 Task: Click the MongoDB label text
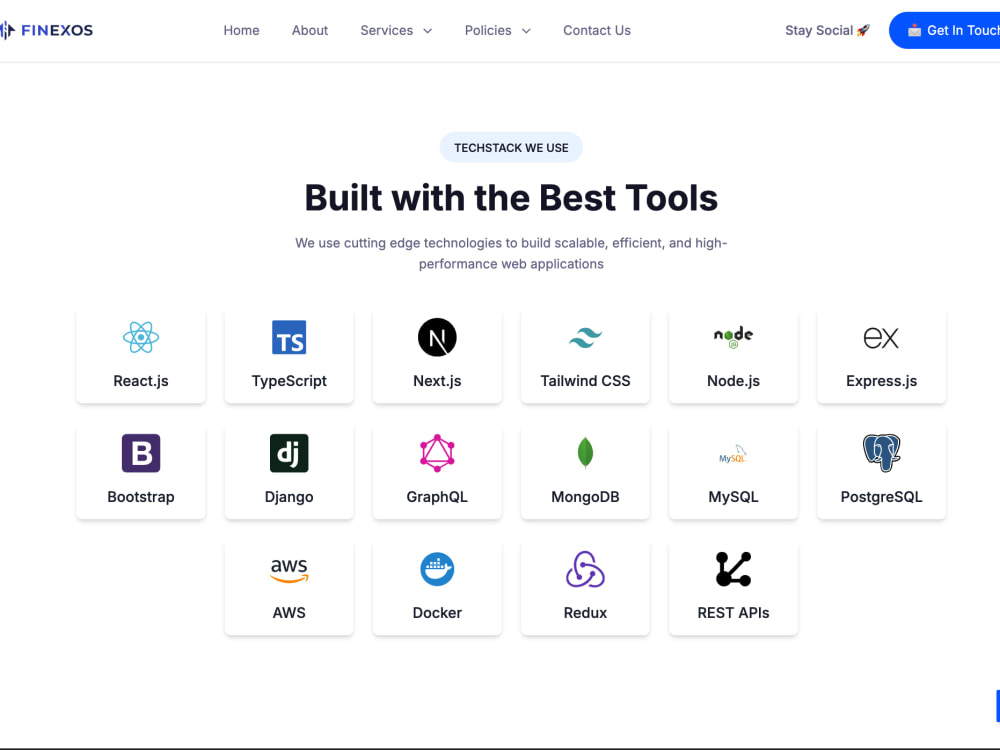585,497
